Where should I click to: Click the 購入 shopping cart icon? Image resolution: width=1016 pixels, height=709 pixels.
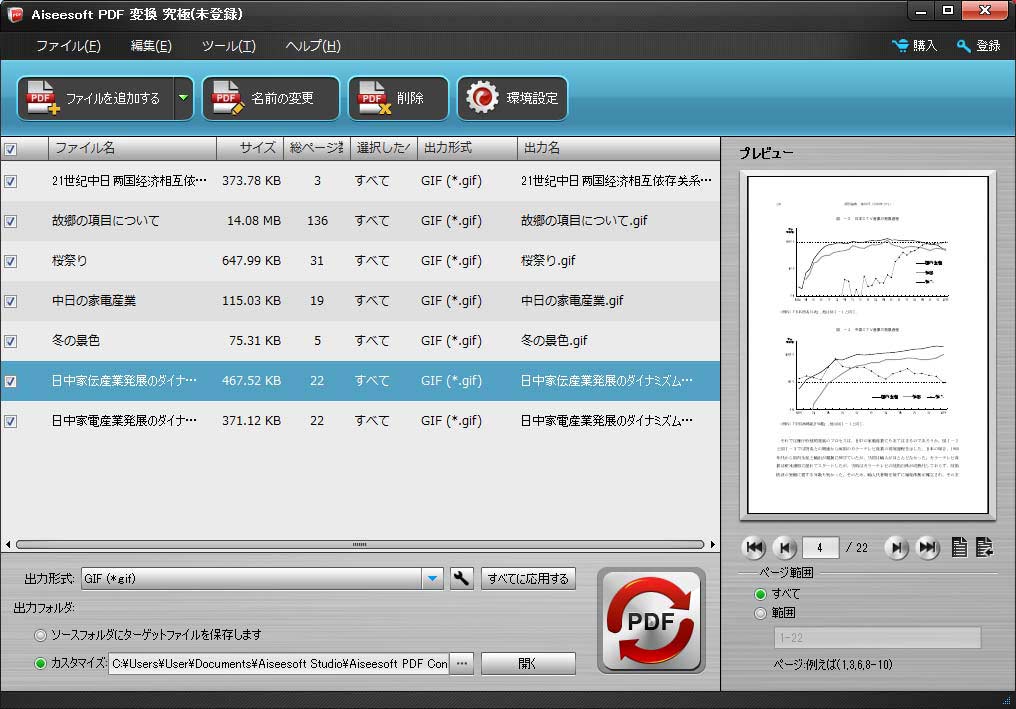tap(901, 46)
